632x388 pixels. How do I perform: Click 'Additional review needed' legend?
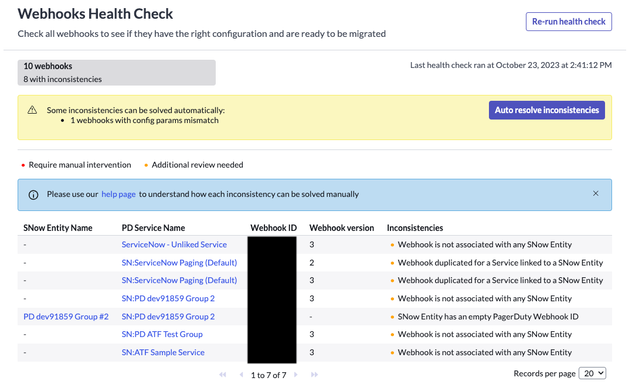pyautogui.click(x=198, y=165)
